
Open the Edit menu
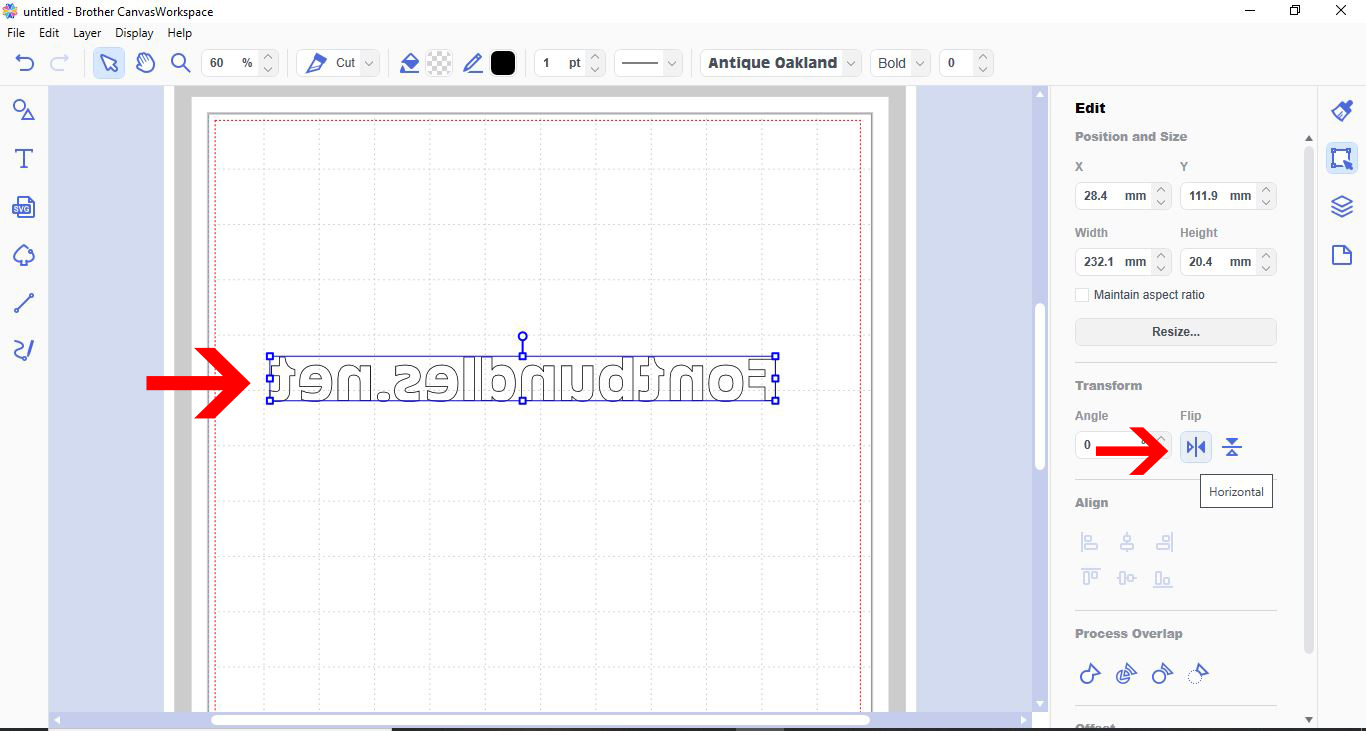(49, 33)
